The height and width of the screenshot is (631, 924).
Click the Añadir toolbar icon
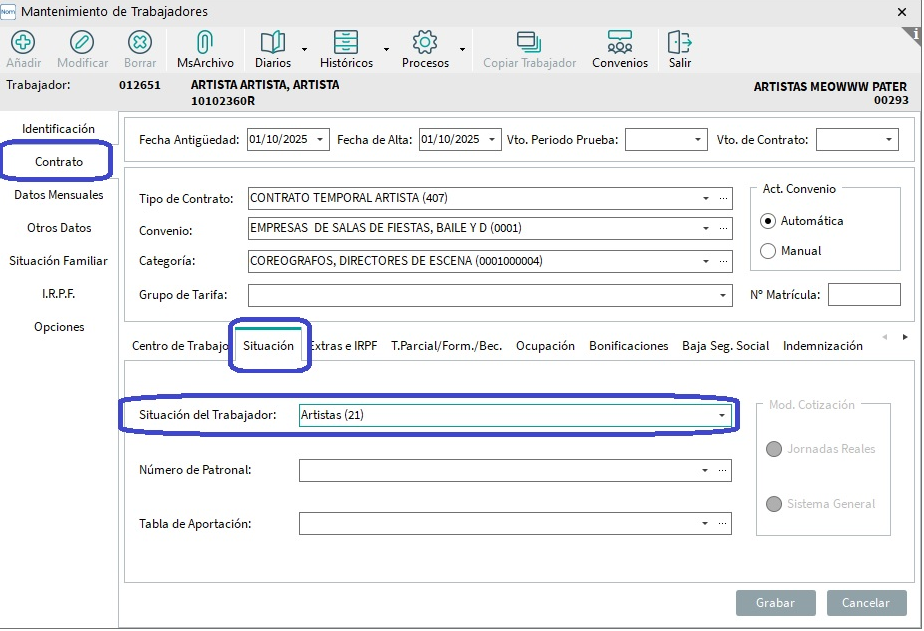coord(23,42)
